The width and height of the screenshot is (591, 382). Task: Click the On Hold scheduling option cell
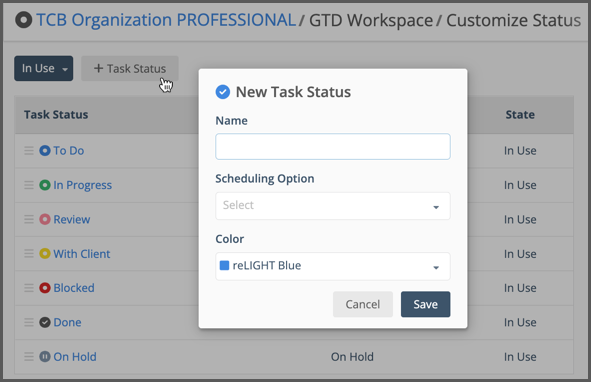(x=352, y=357)
